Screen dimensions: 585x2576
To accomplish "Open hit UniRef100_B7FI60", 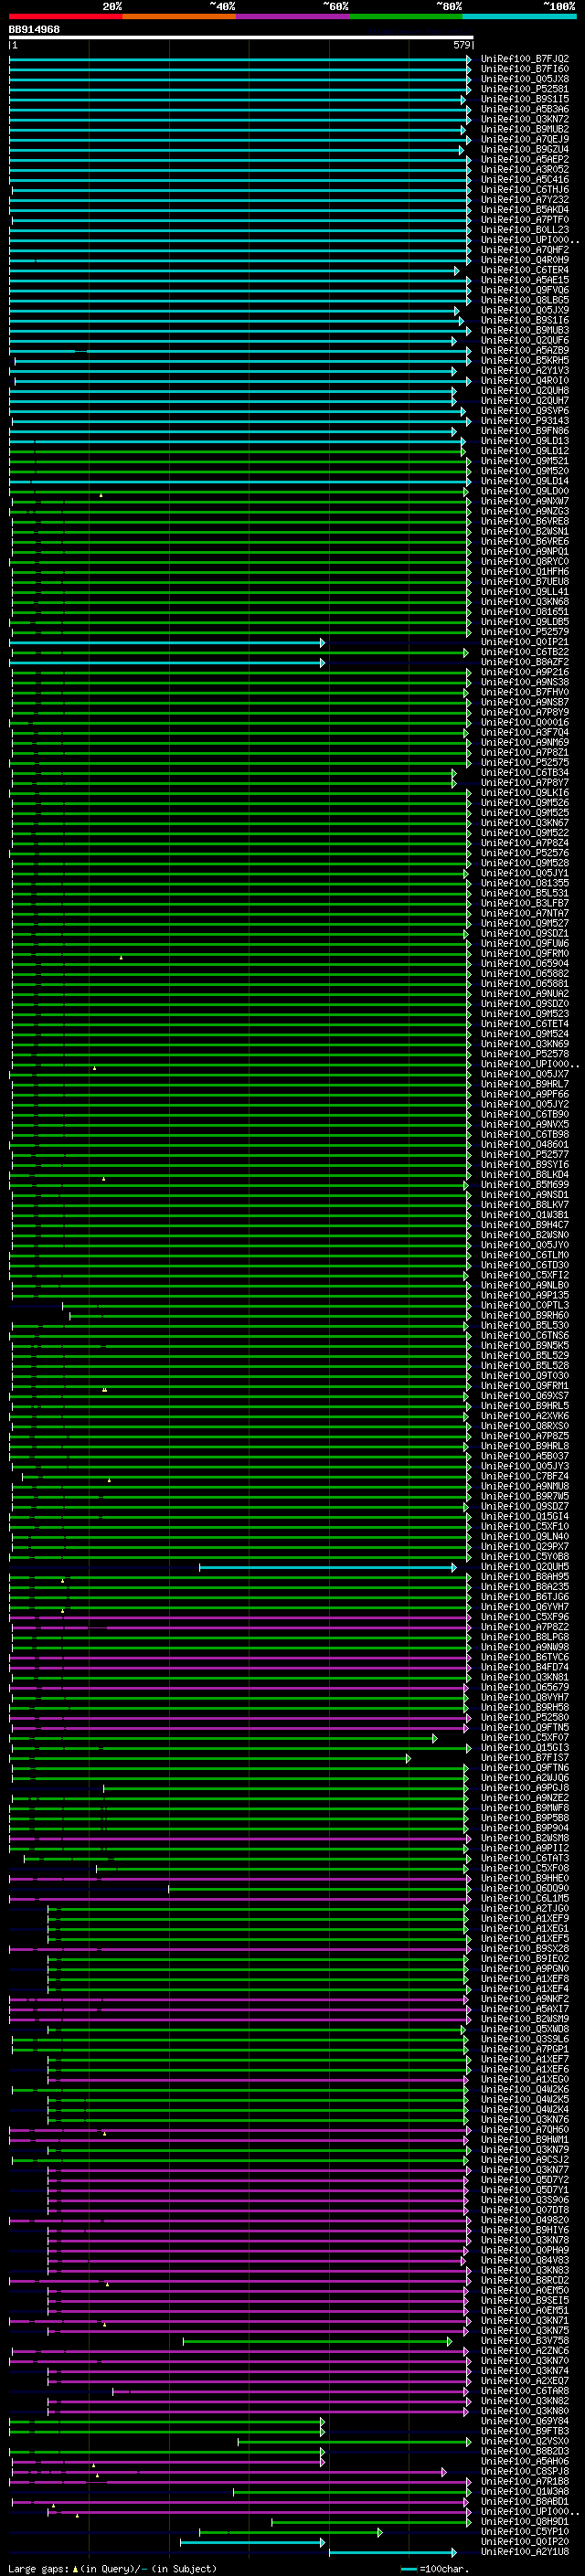I will tap(525, 69).
